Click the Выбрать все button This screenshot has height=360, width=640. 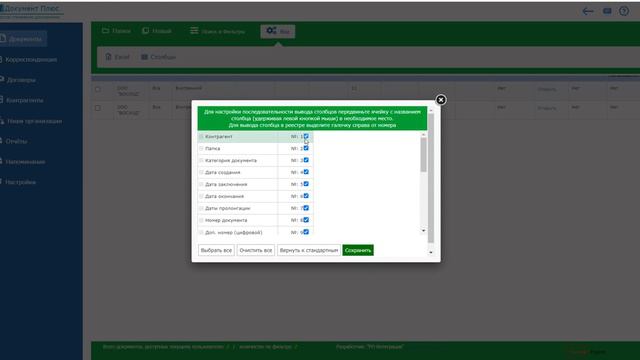coord(216,250)
